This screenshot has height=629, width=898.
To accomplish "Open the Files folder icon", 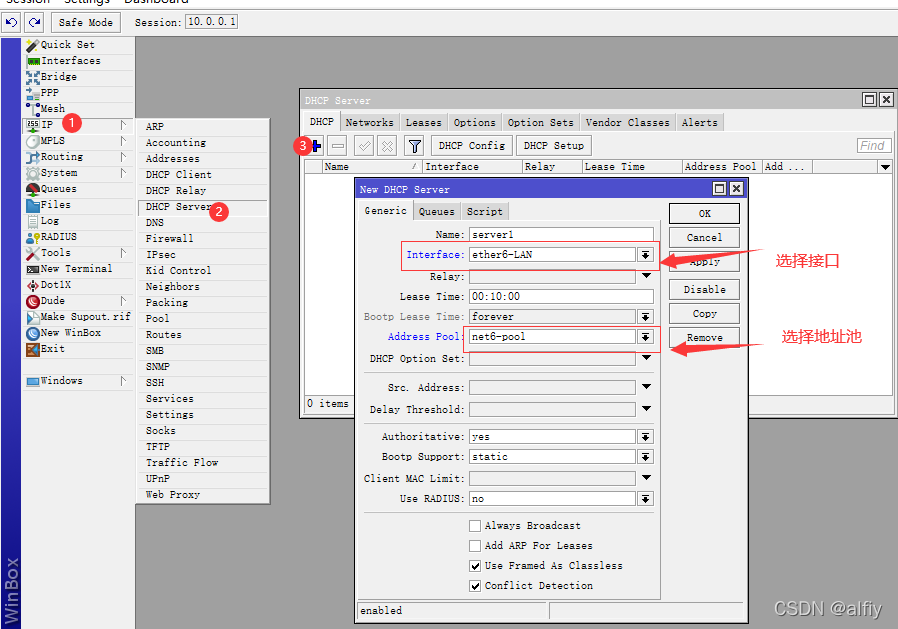I will pyautogui.click(x=33, y=205).
